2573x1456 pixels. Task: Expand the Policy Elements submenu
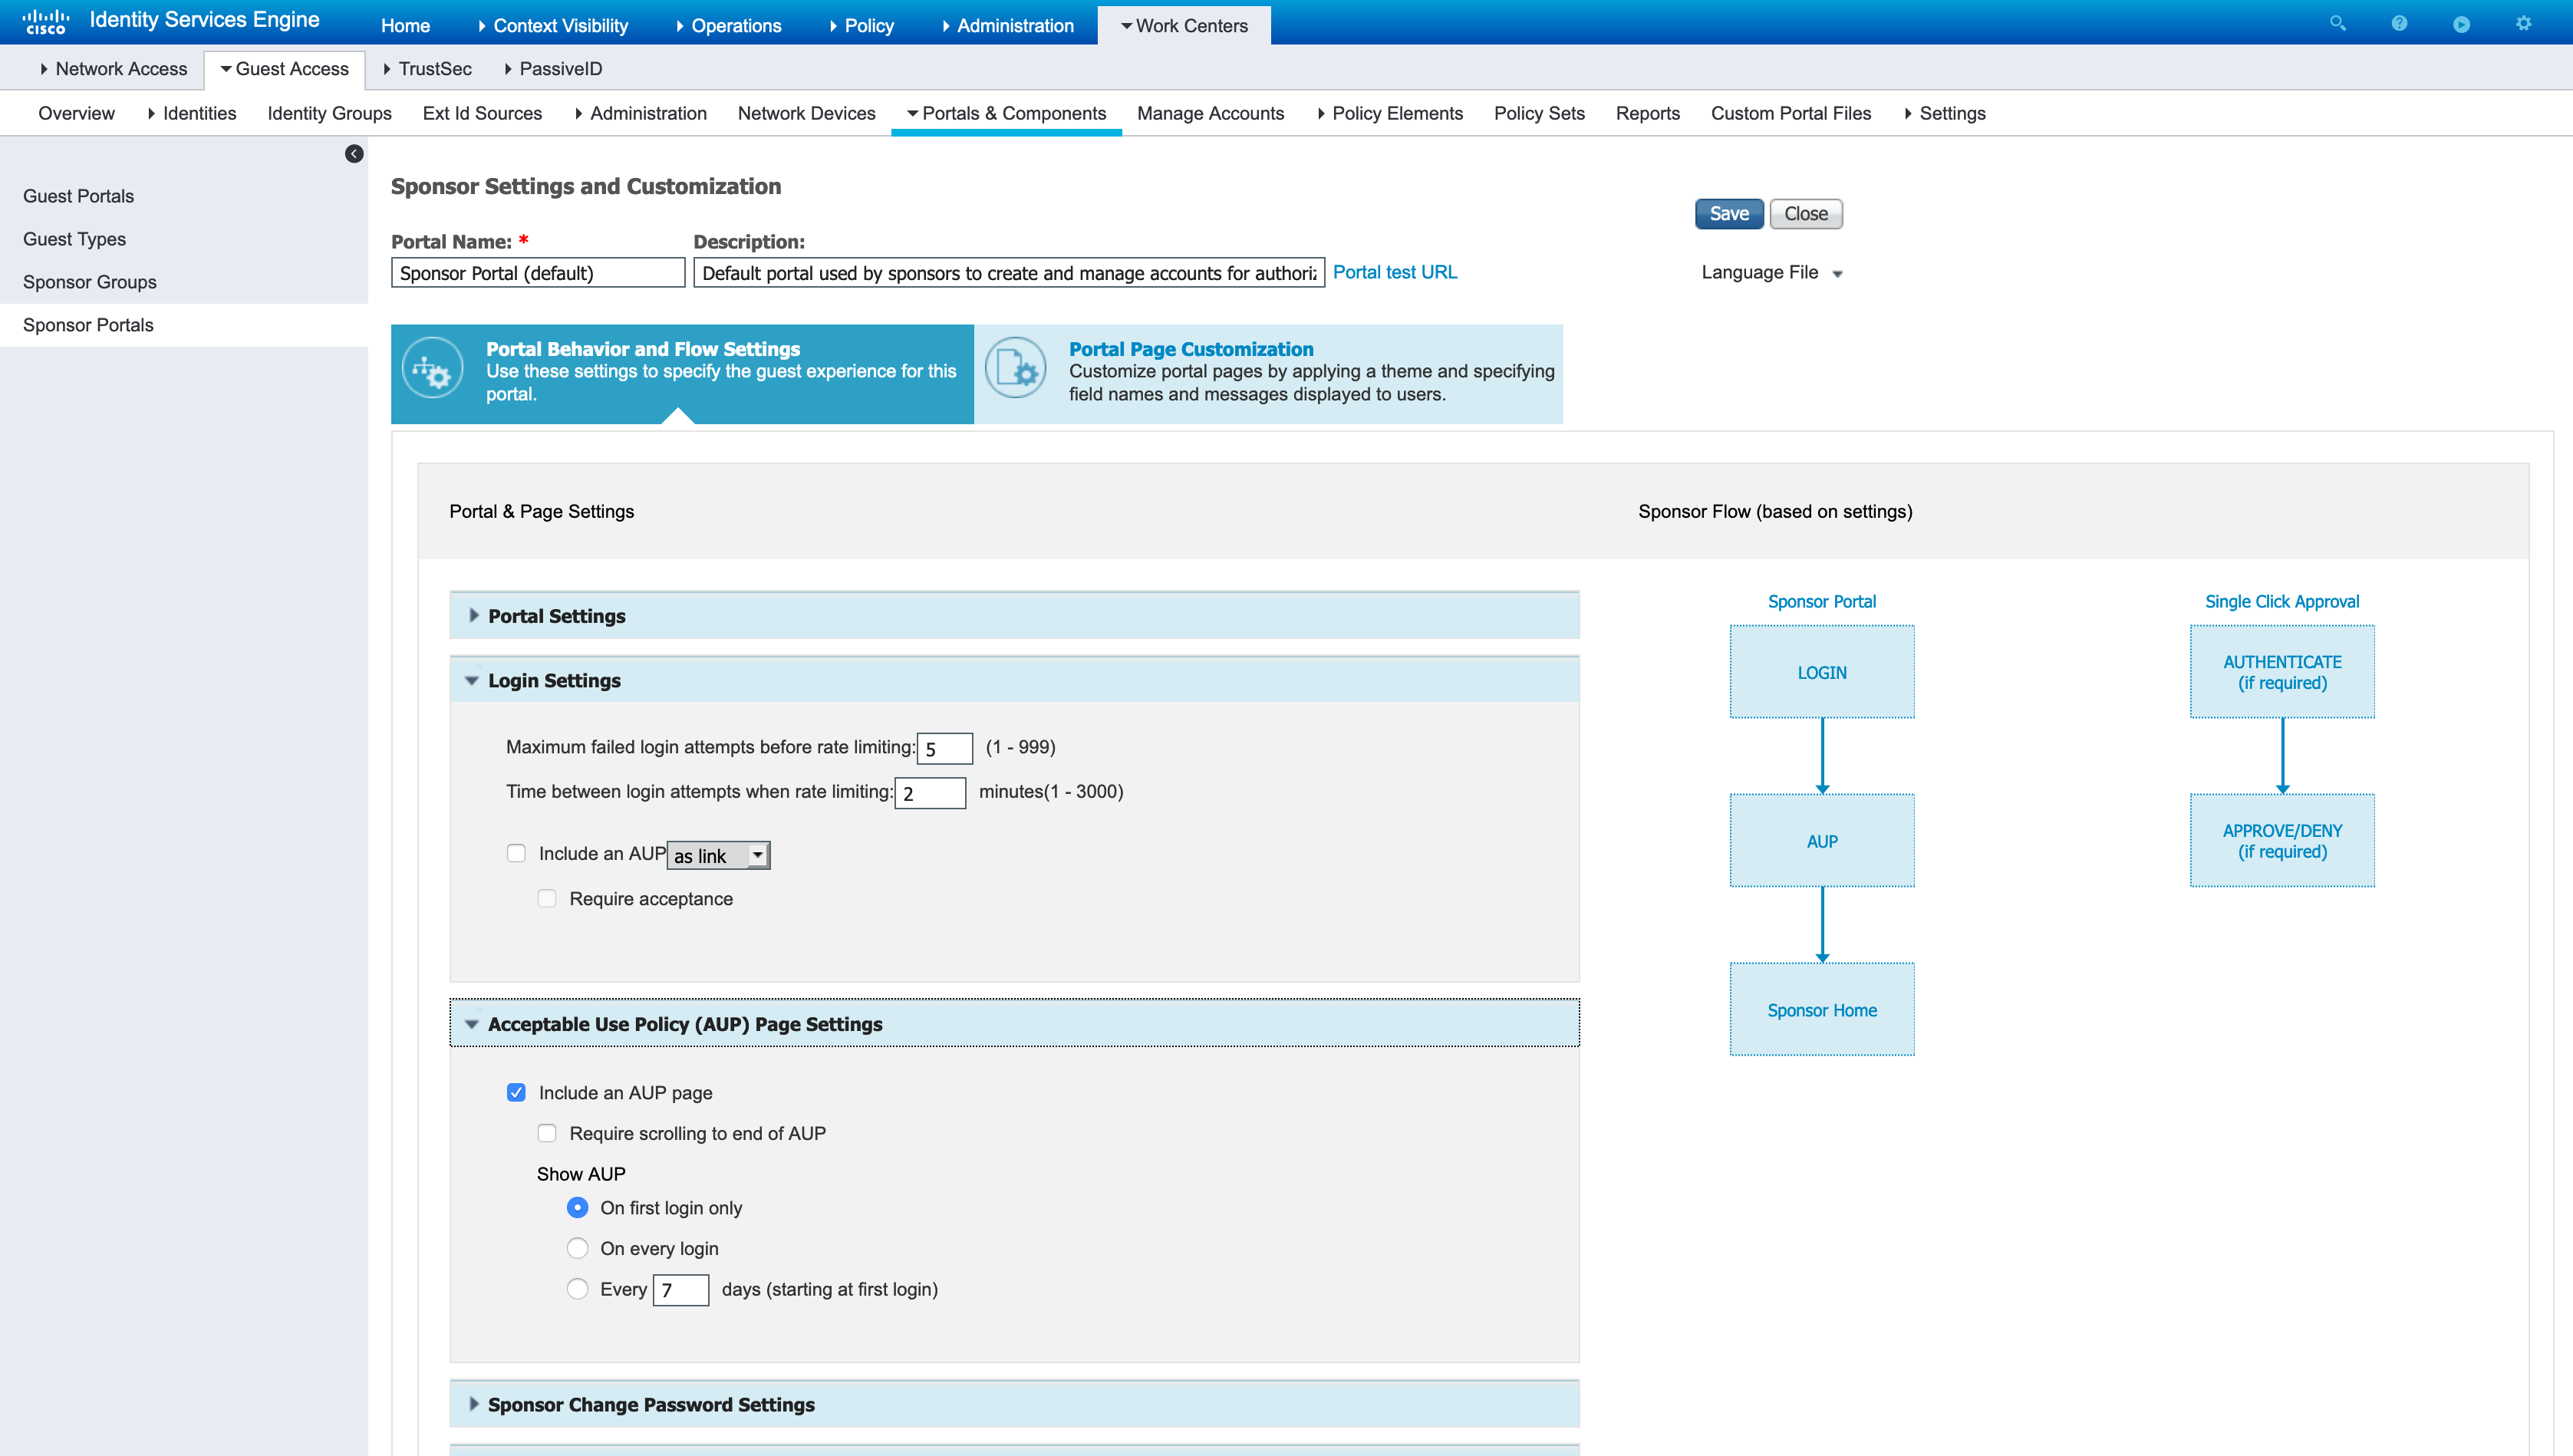coord(1390,113)
